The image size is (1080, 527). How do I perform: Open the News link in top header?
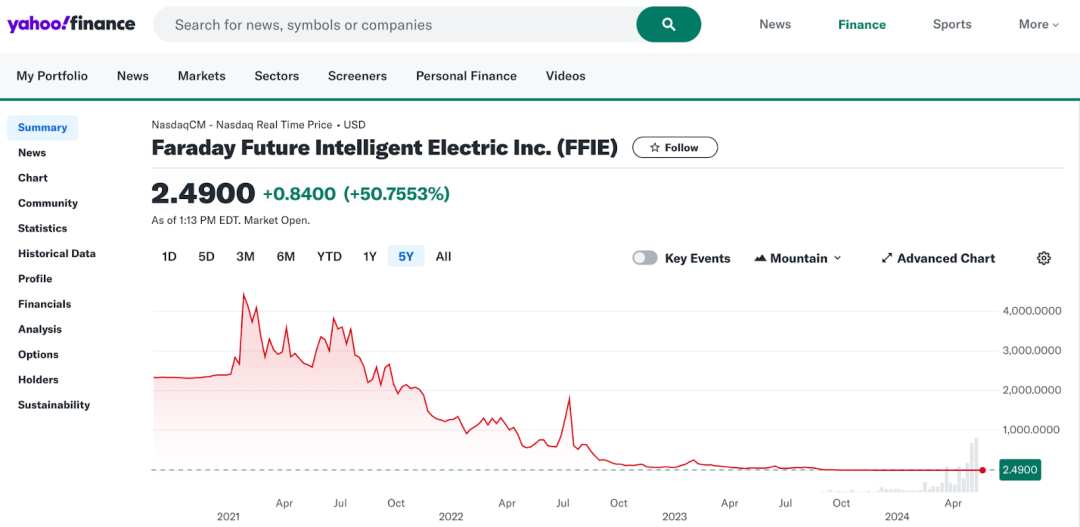[775, 25]
